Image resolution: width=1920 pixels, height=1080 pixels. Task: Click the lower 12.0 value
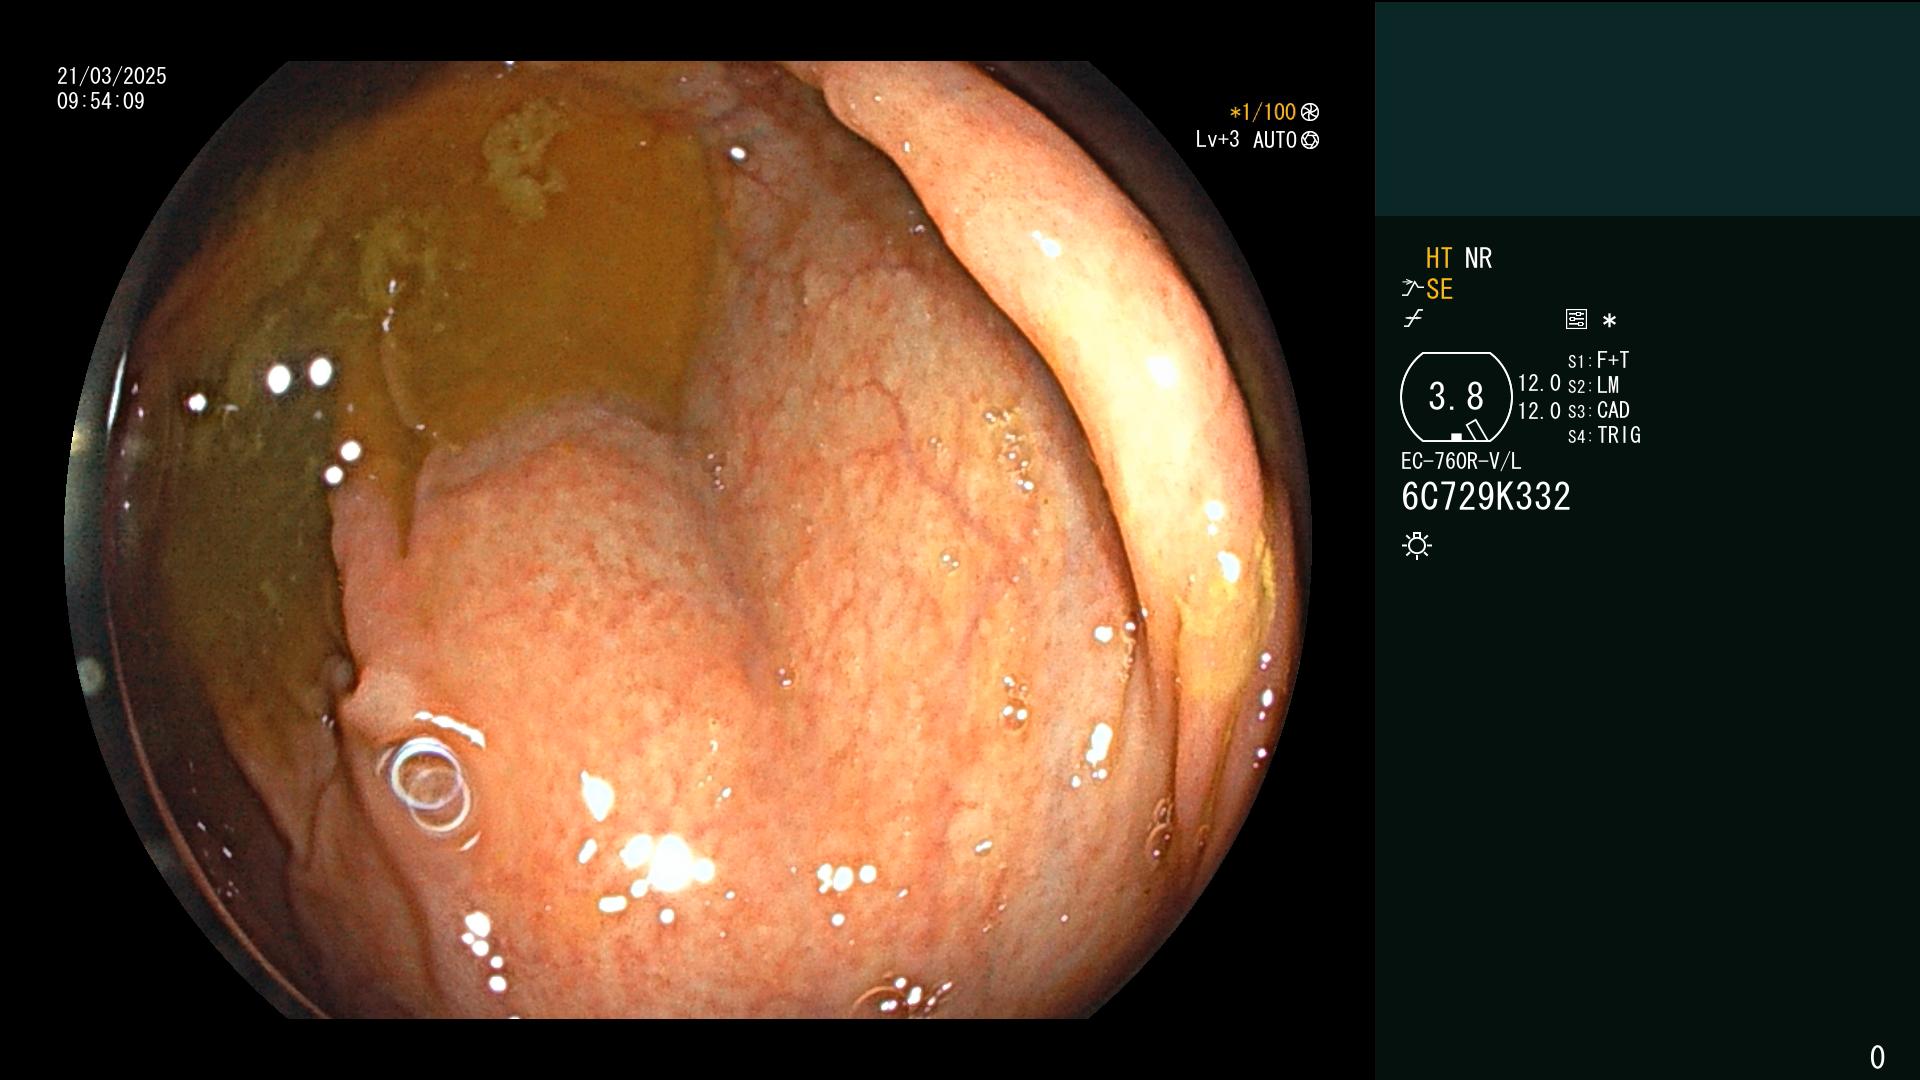tap(1539, 411)
